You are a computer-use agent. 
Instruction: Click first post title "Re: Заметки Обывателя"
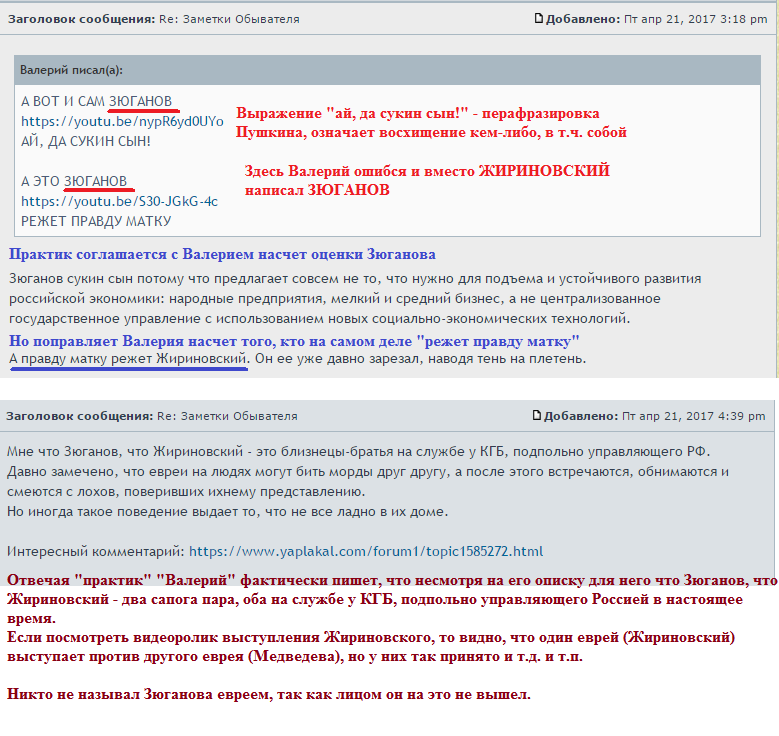pos(229,19)
